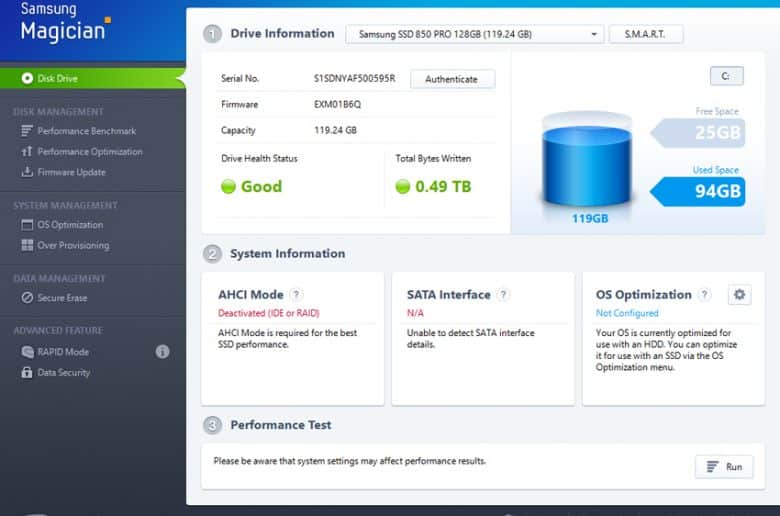
Task: Click the capacity value 119.24 GB
Action: 335,130
